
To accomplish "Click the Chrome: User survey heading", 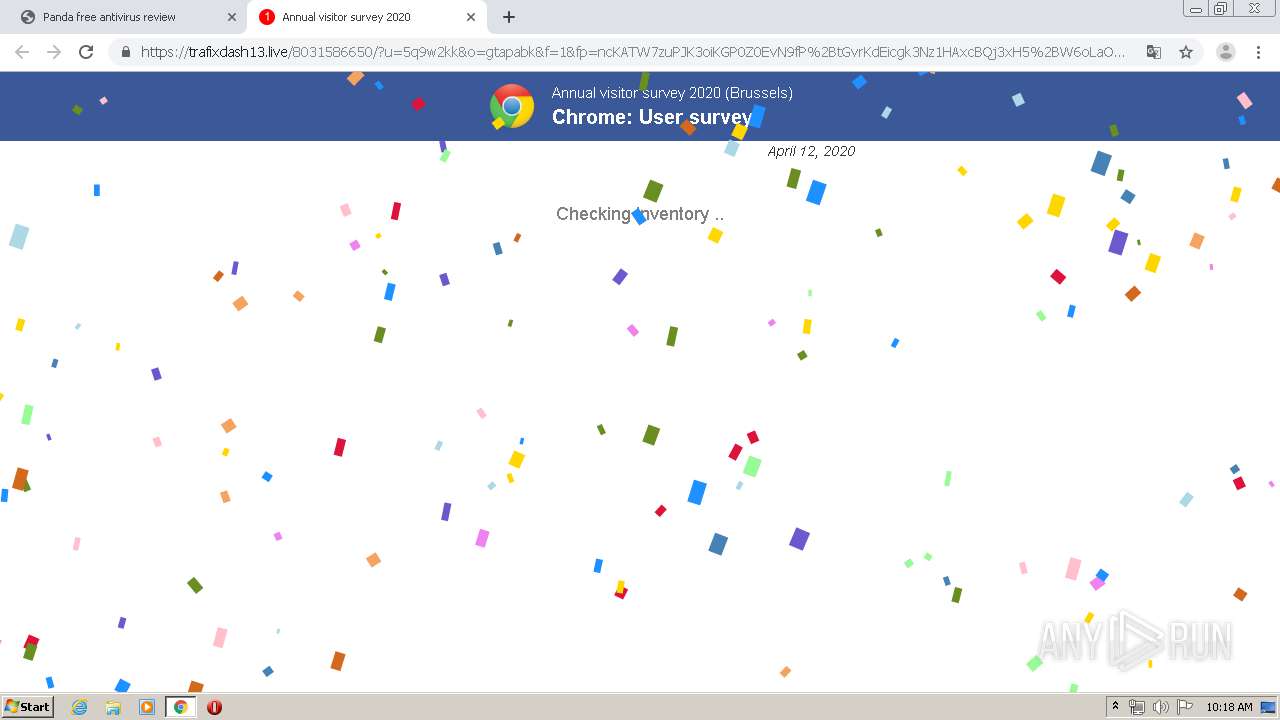I will coord(651,117).
